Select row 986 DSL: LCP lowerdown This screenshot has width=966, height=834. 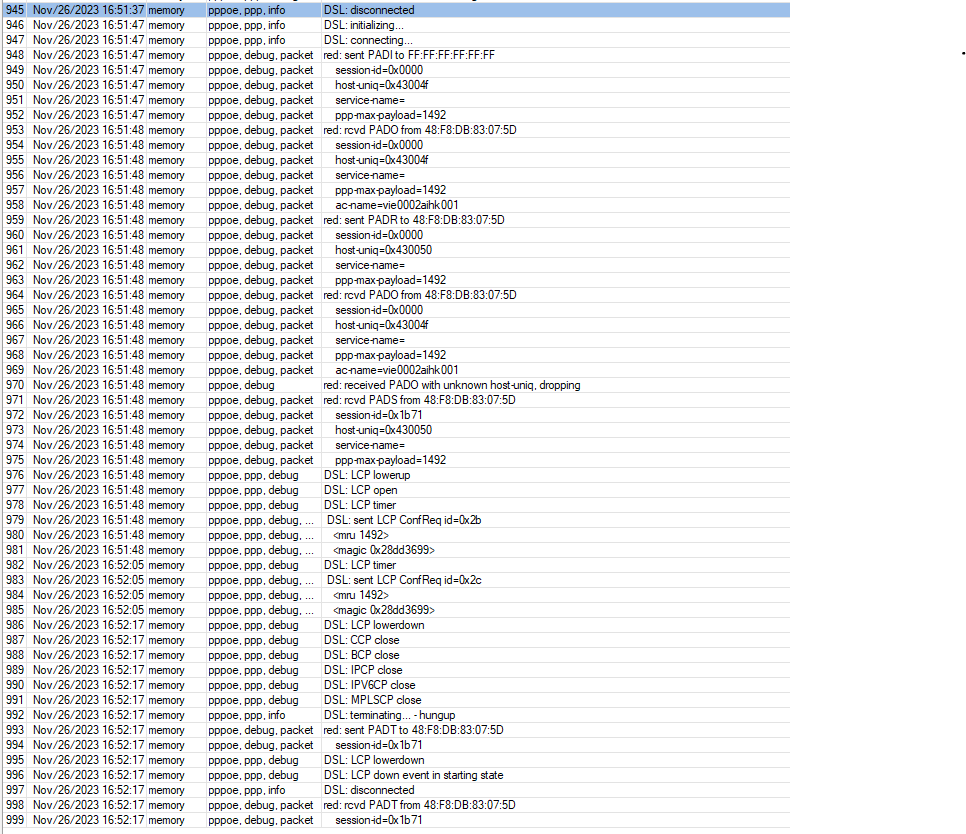(x=396, y=625)
